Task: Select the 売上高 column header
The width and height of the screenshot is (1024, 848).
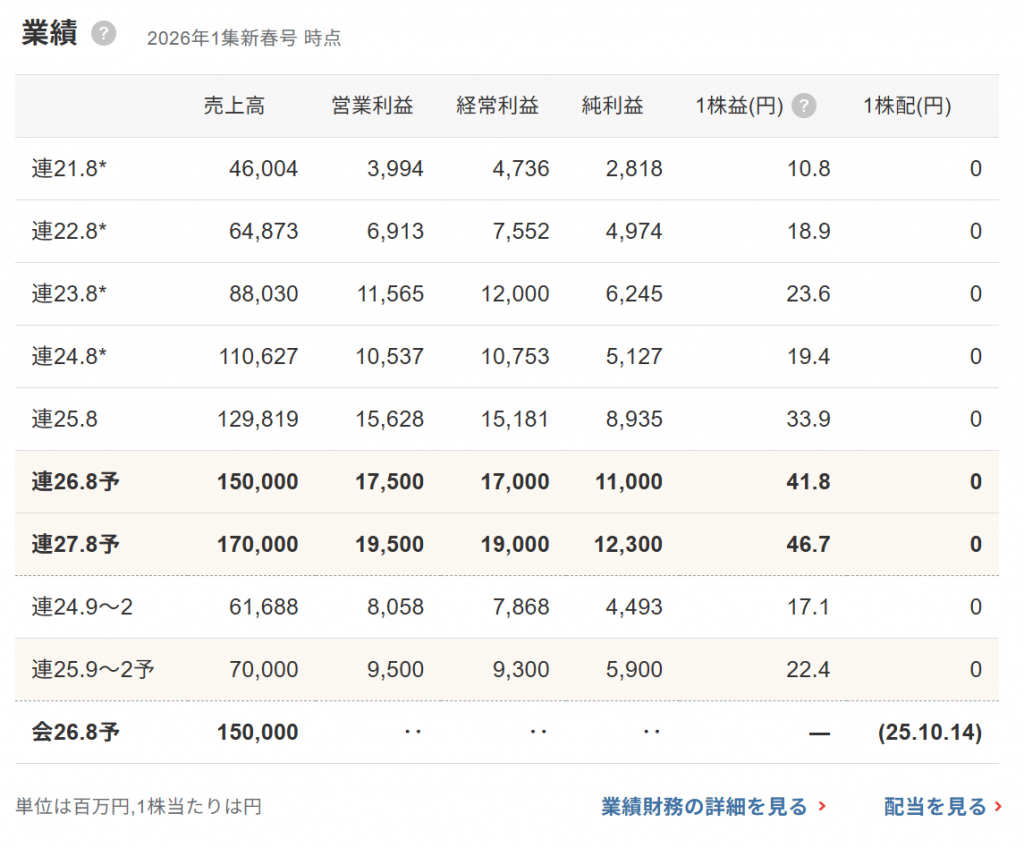Action: (x=234, y=106)
